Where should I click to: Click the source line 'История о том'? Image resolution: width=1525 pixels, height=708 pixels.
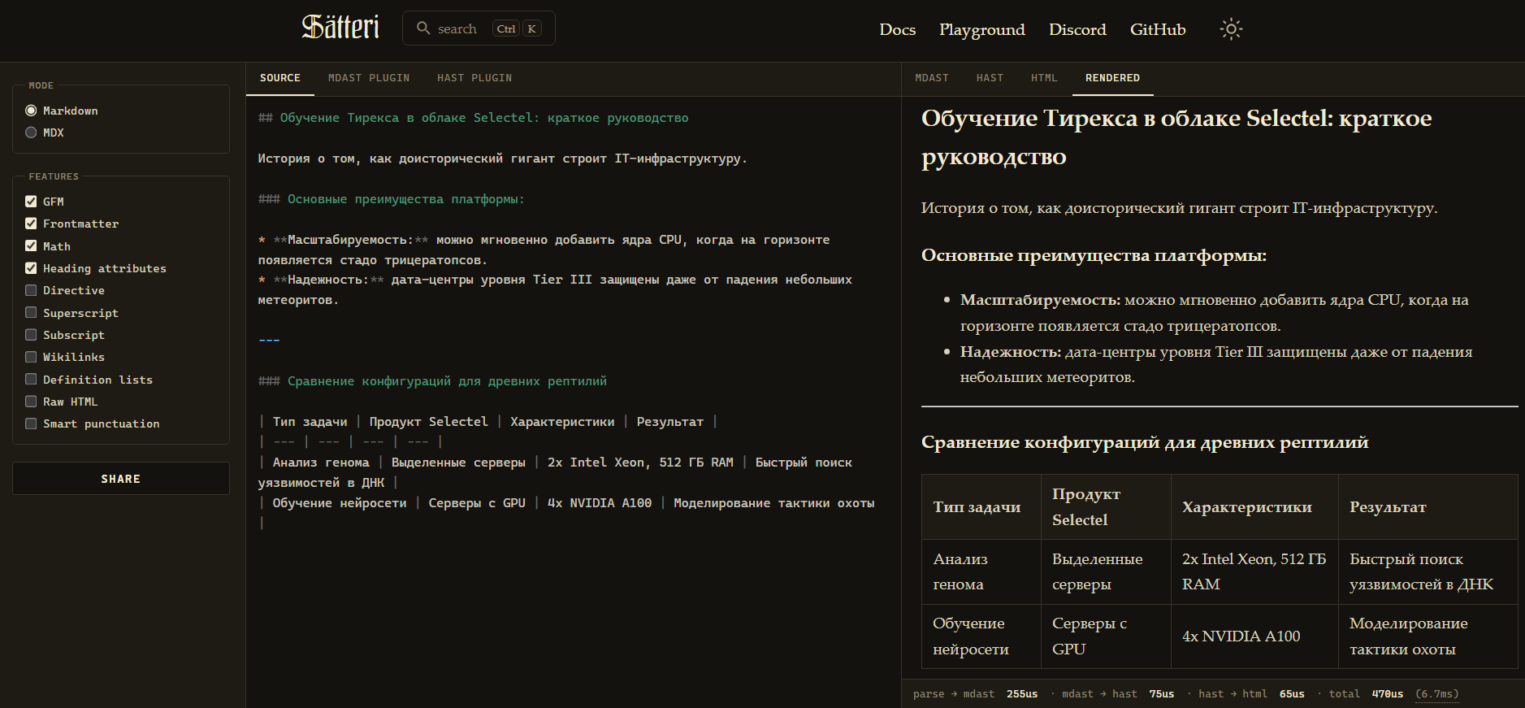coord(502,158)
